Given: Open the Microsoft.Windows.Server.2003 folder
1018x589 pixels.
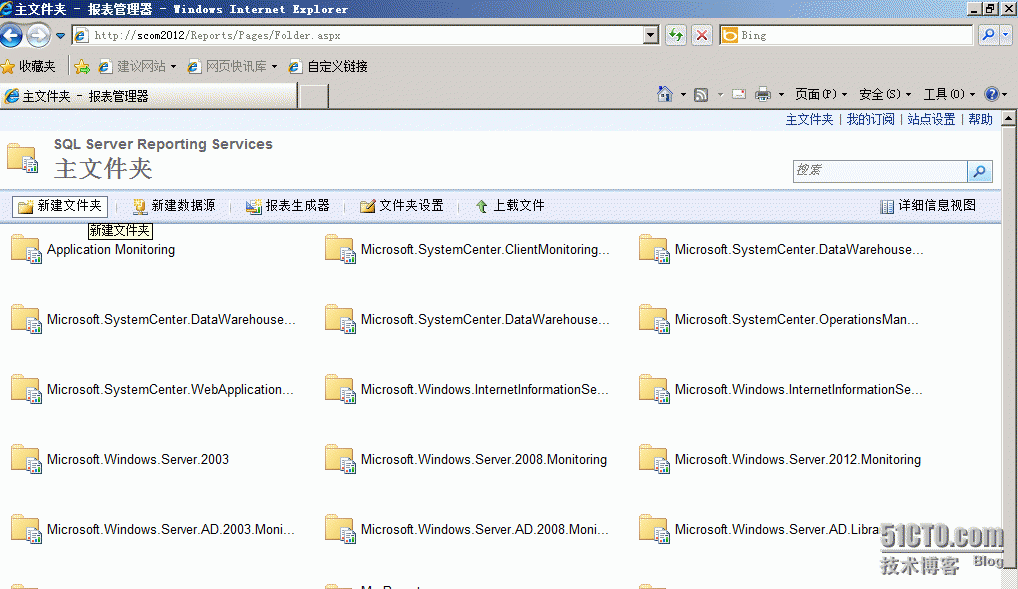Looking at the screenshot, I should point(138,460).
